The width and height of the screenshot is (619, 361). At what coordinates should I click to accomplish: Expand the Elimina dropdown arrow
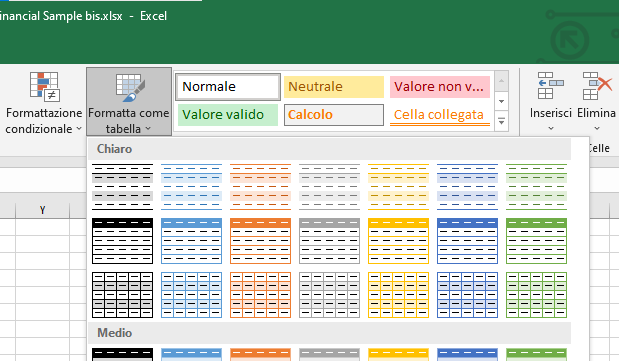coord(597,128)
